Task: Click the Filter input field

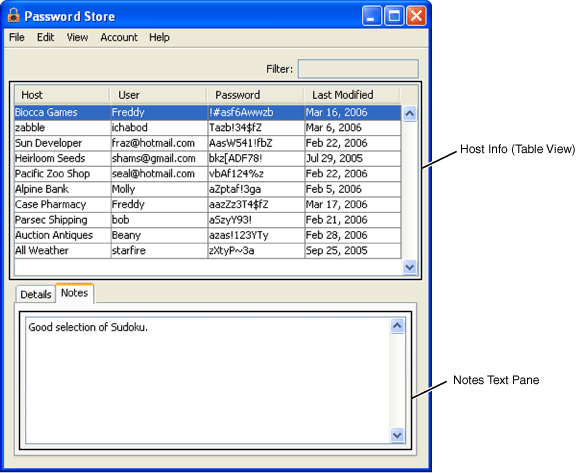Action: click(358, 69)
